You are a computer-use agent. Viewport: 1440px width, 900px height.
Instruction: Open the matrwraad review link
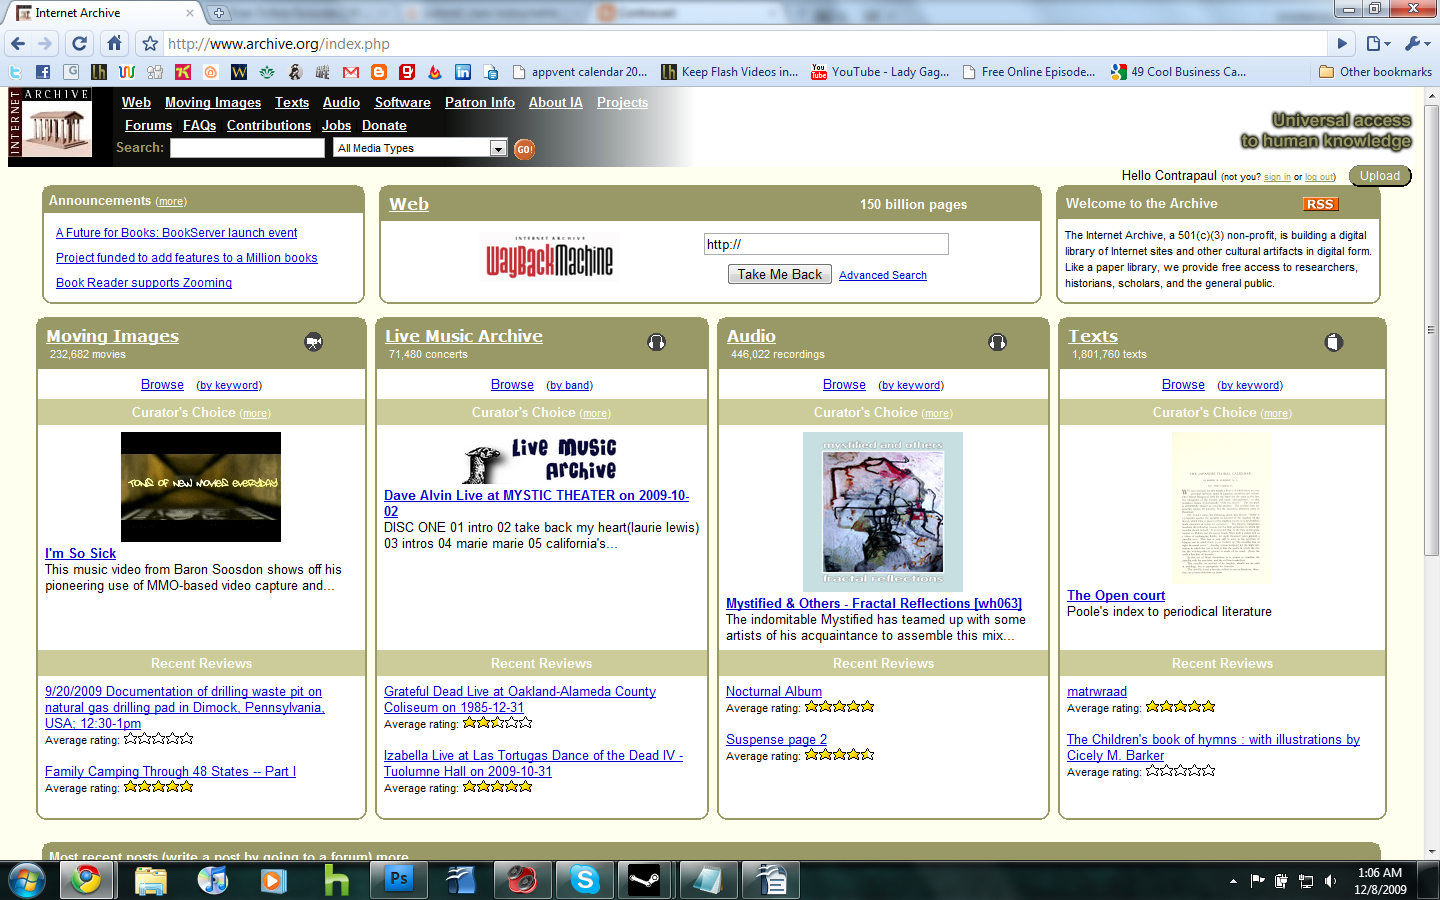click(x=1097, y=691)
